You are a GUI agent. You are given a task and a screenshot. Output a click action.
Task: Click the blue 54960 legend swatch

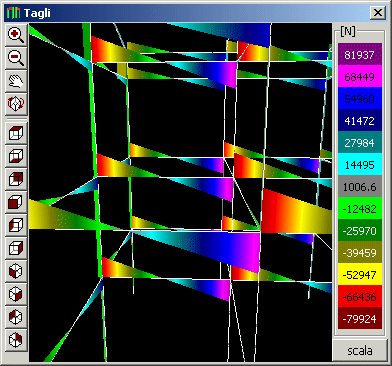pyautogui.click(x=360, y=98)
